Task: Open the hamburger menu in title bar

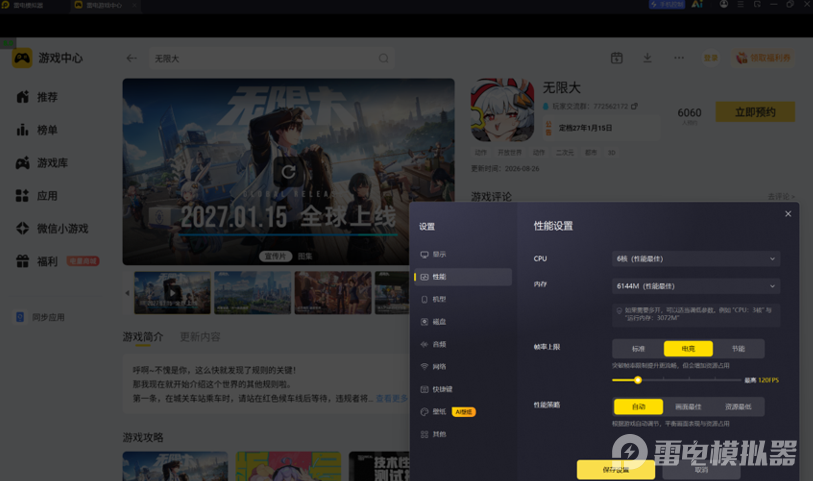Action: pos(740,4)
